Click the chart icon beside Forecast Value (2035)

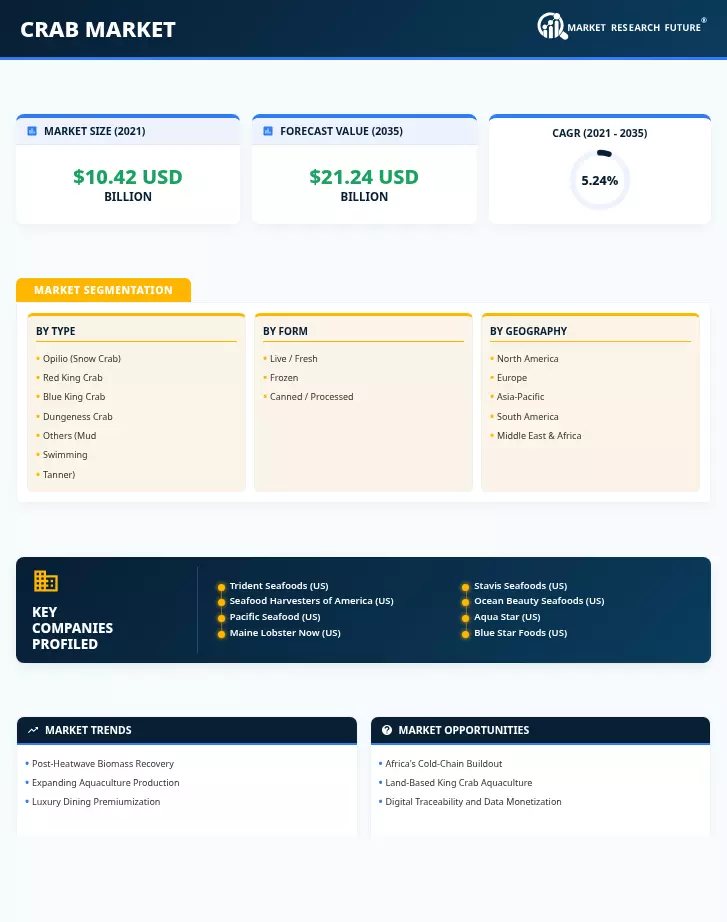(x=268, y=131)
